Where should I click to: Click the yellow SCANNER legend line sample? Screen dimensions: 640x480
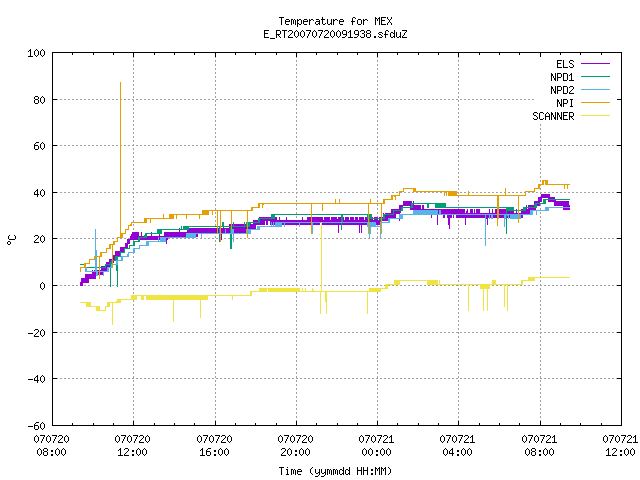click(x=595, y=116)
